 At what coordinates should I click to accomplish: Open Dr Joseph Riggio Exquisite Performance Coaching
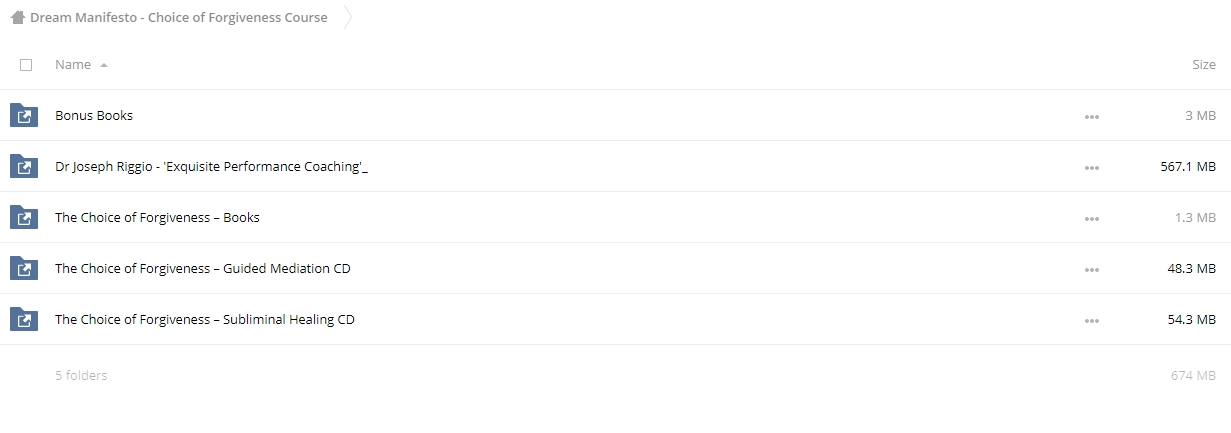point(211,166)
